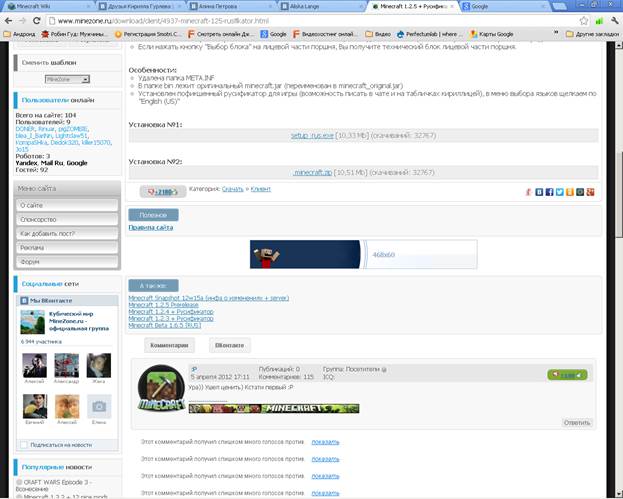Open Minecraft 1.2.5 Prerelease link

tap(163, 305)
